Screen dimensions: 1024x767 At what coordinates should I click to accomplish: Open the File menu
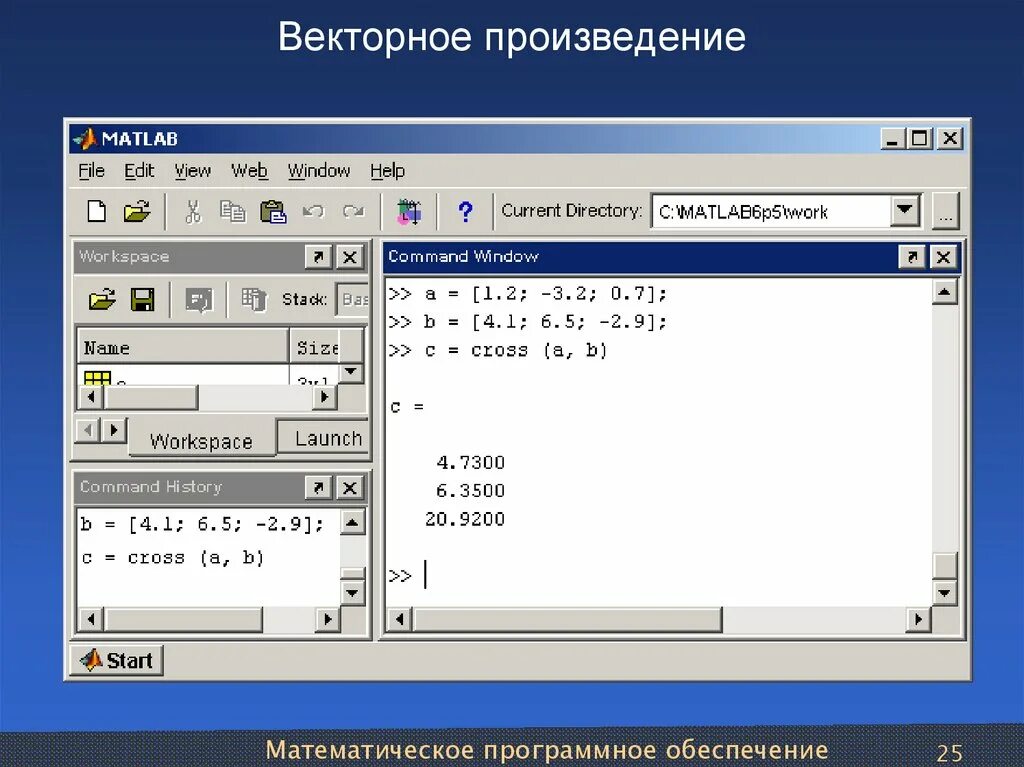[x=91, y=171]
